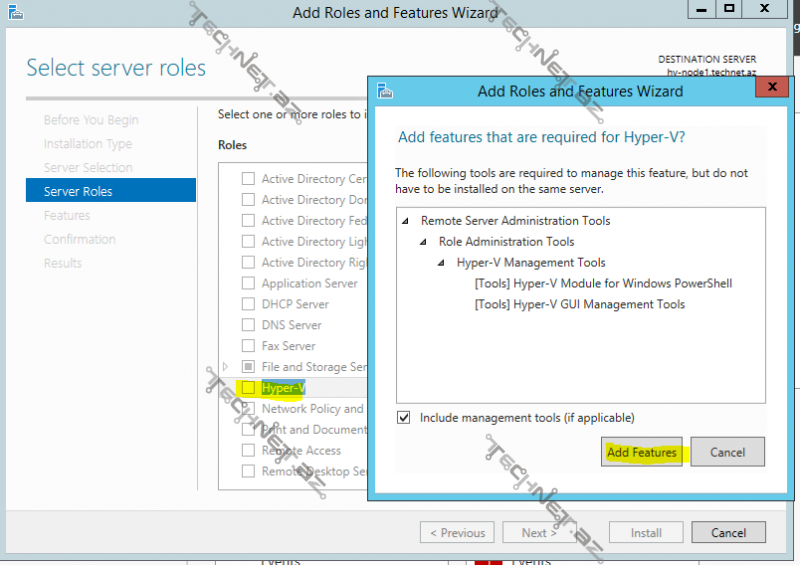The width and height of the screenshot is (800, 565).
Task: Check the Application Server role
Action: point(248,283)
